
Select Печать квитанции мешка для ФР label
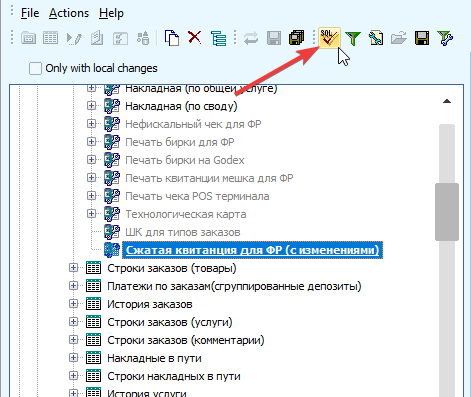click(x=209, y=178)
